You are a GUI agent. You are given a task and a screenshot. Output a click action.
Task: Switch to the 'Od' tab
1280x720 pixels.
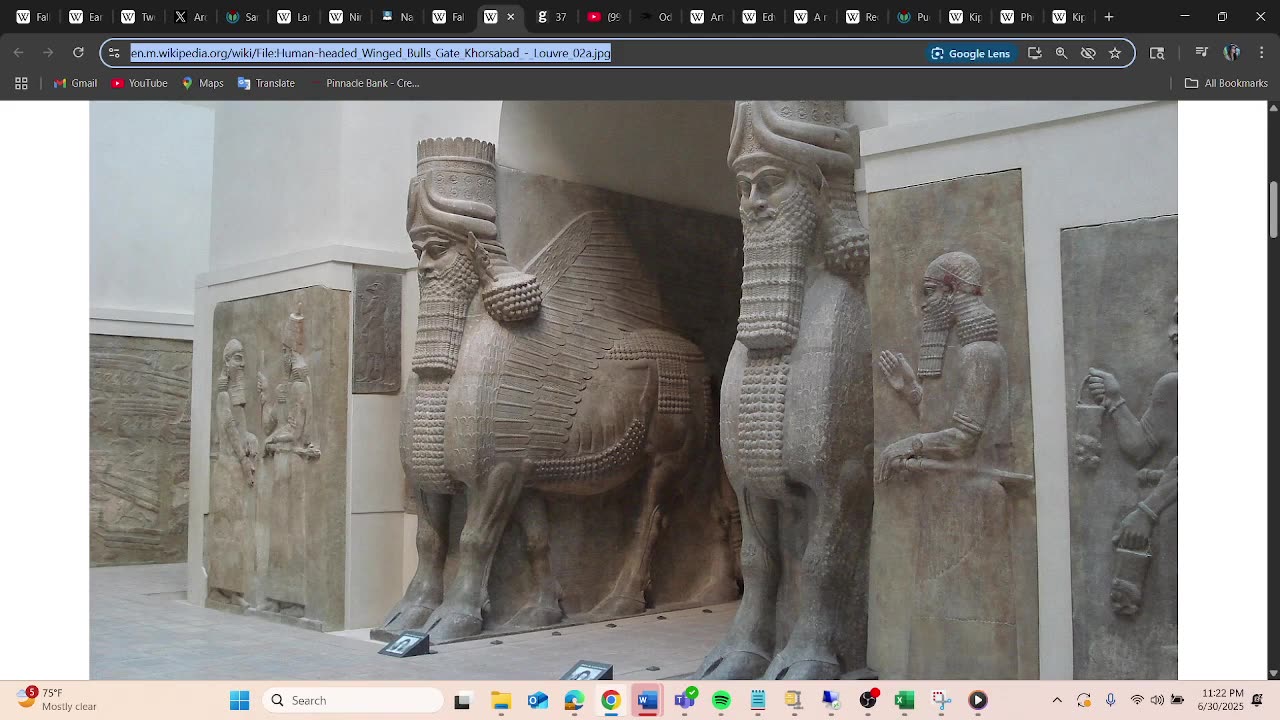[x=656, y=17]
